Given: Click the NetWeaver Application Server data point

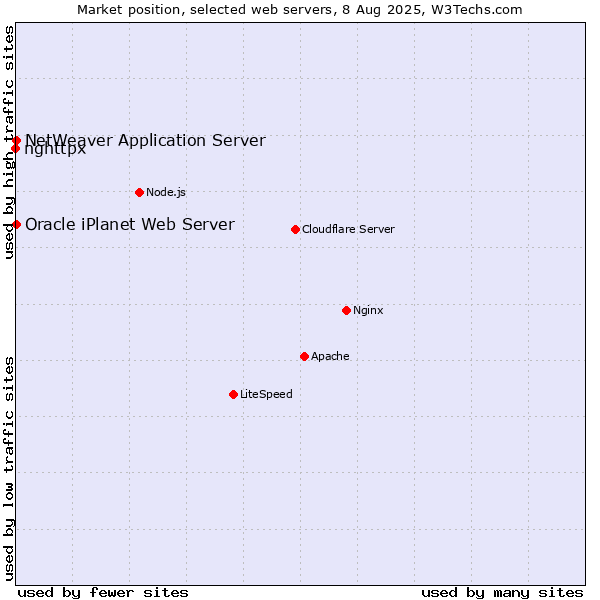Looking at the screenshot, I should 16,140.
